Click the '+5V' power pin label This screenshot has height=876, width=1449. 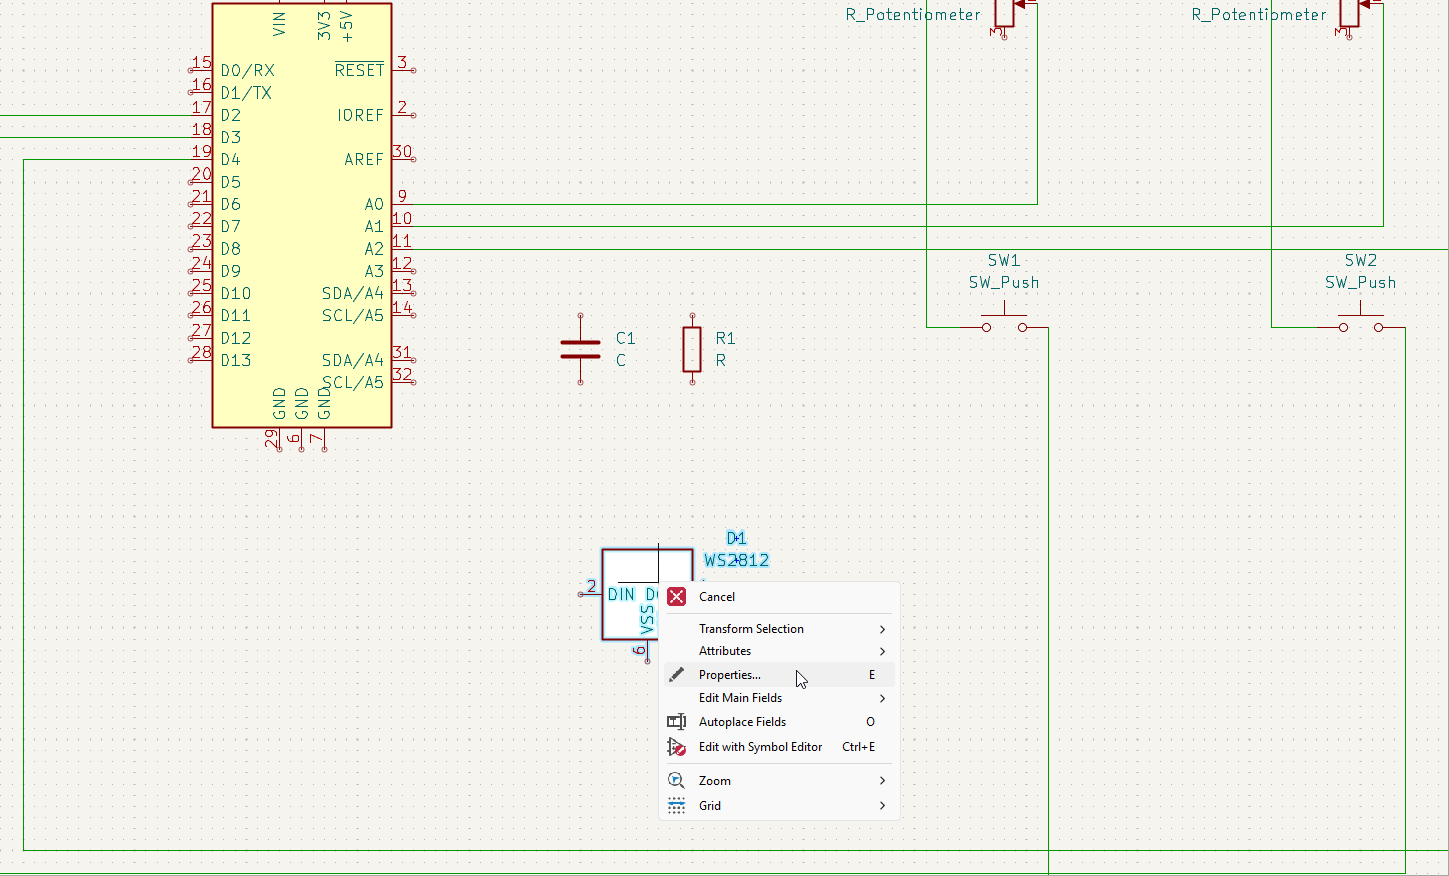[x=346, y=27]
